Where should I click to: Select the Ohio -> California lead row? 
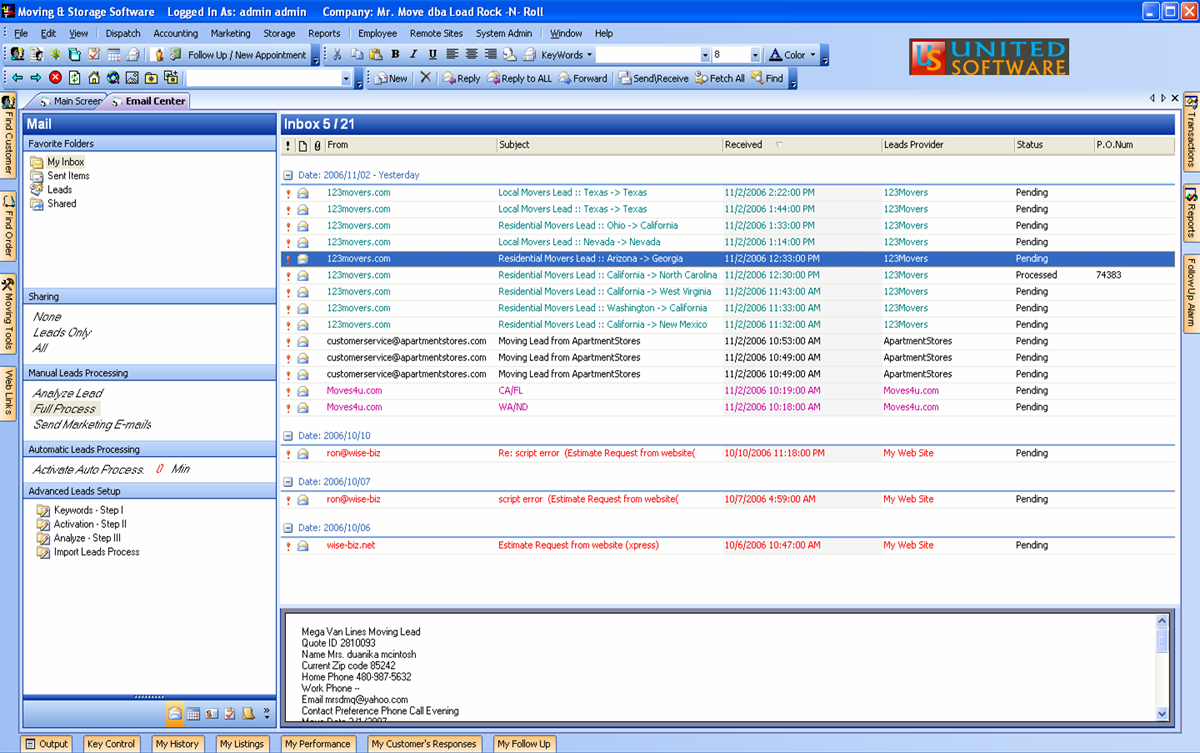pyautogui.click(x=728, y=225)
